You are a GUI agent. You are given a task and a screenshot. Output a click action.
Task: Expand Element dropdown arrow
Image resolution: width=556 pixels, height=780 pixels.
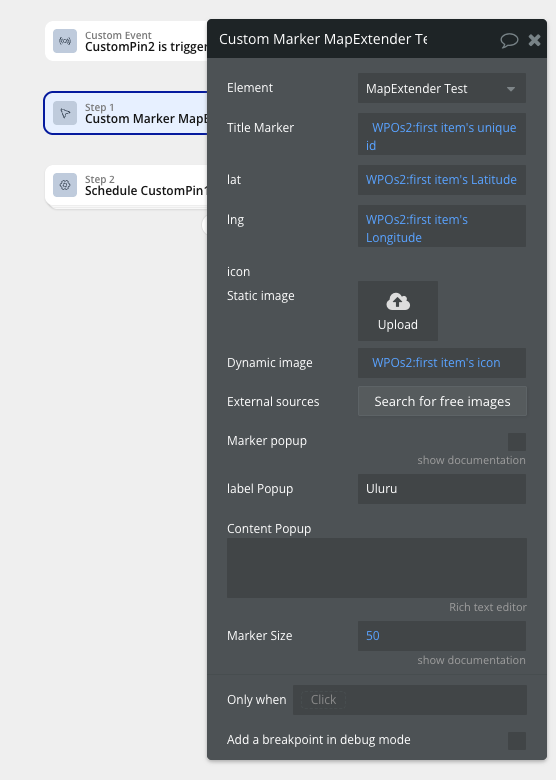coord(511,89)
